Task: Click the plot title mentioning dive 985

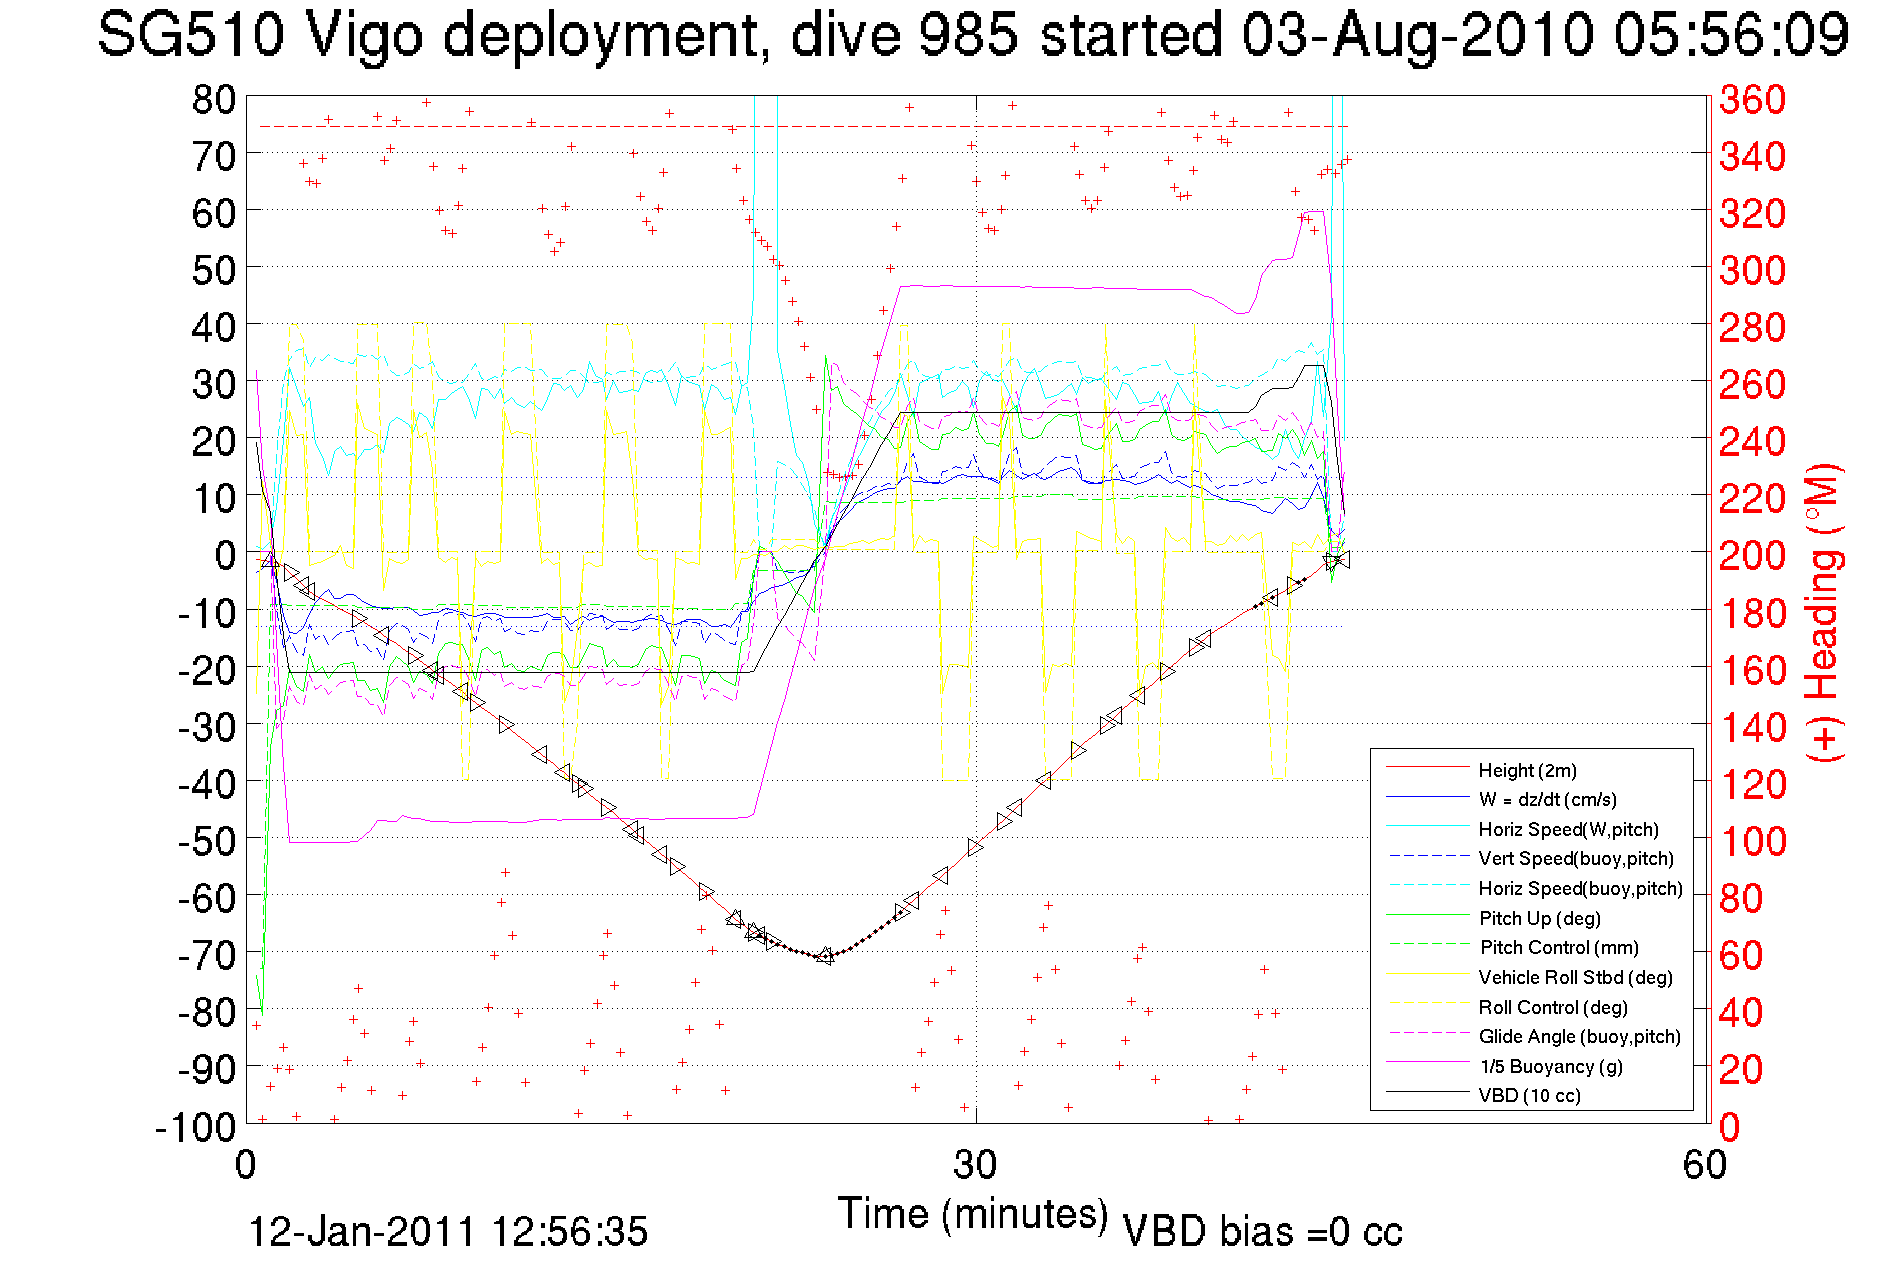Action: pos(973,36)
